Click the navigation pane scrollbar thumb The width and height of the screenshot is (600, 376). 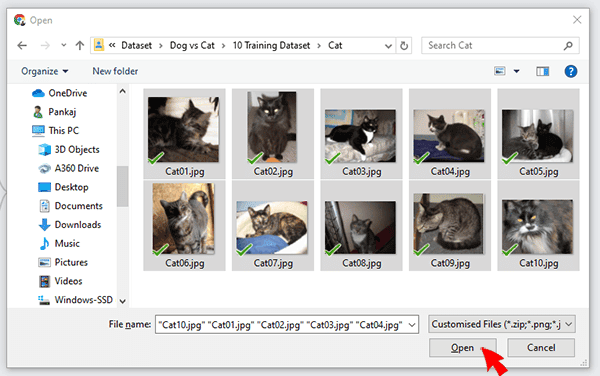[122, 186]
